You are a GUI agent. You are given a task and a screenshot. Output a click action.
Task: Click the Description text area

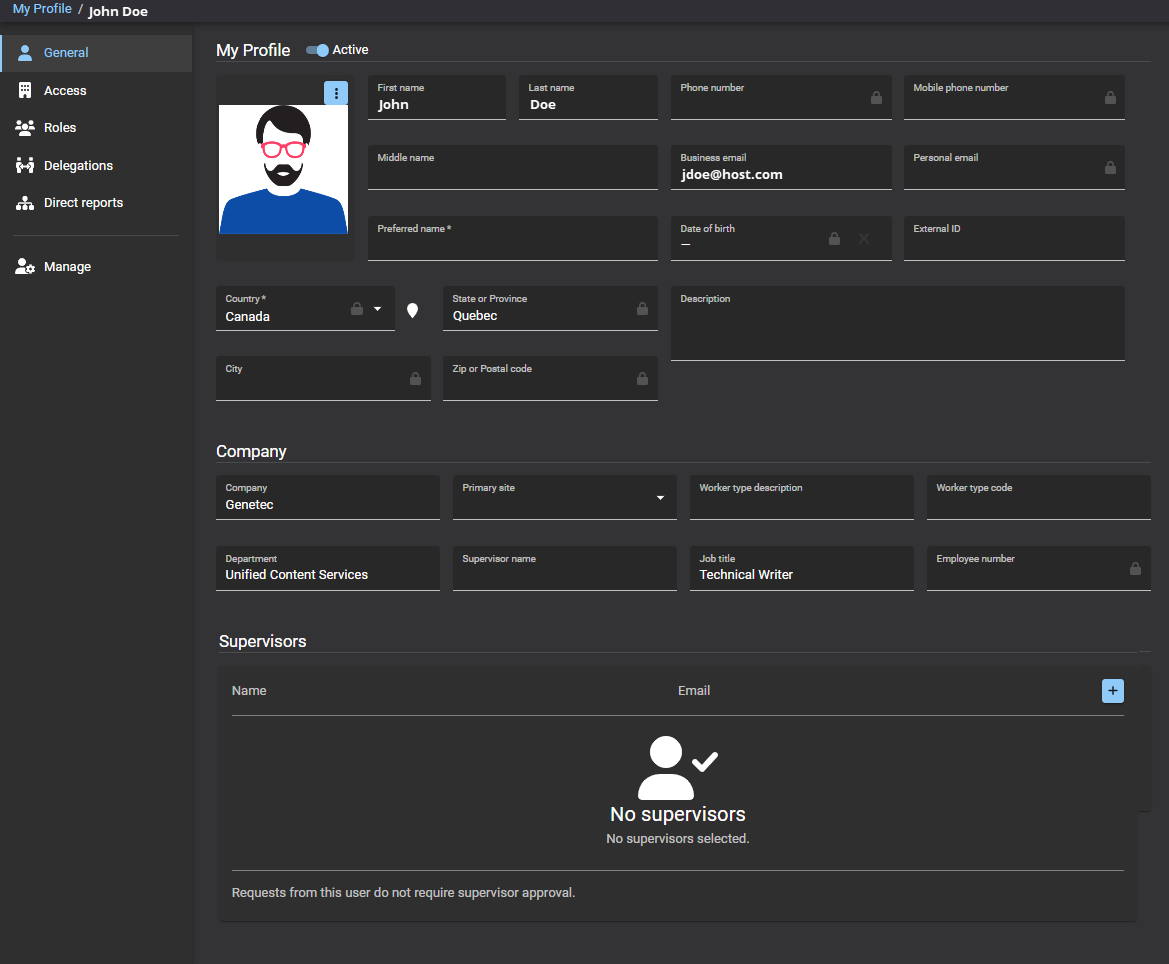pos(898,323)
